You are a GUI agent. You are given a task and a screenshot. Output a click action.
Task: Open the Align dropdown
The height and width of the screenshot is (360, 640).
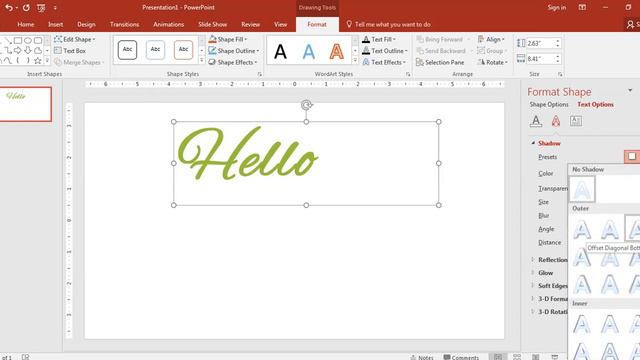pos(491,39)
